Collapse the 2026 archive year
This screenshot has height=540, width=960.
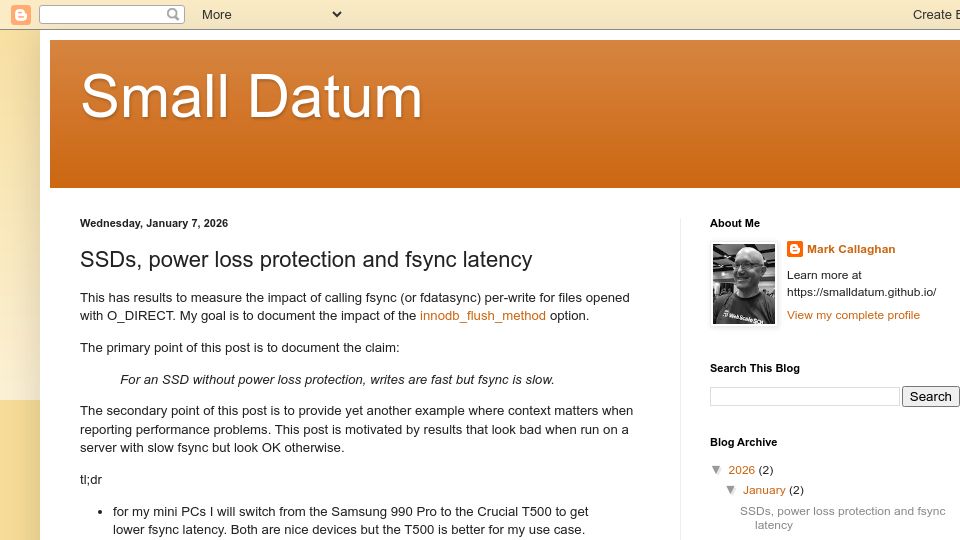[x=716, y=470]
